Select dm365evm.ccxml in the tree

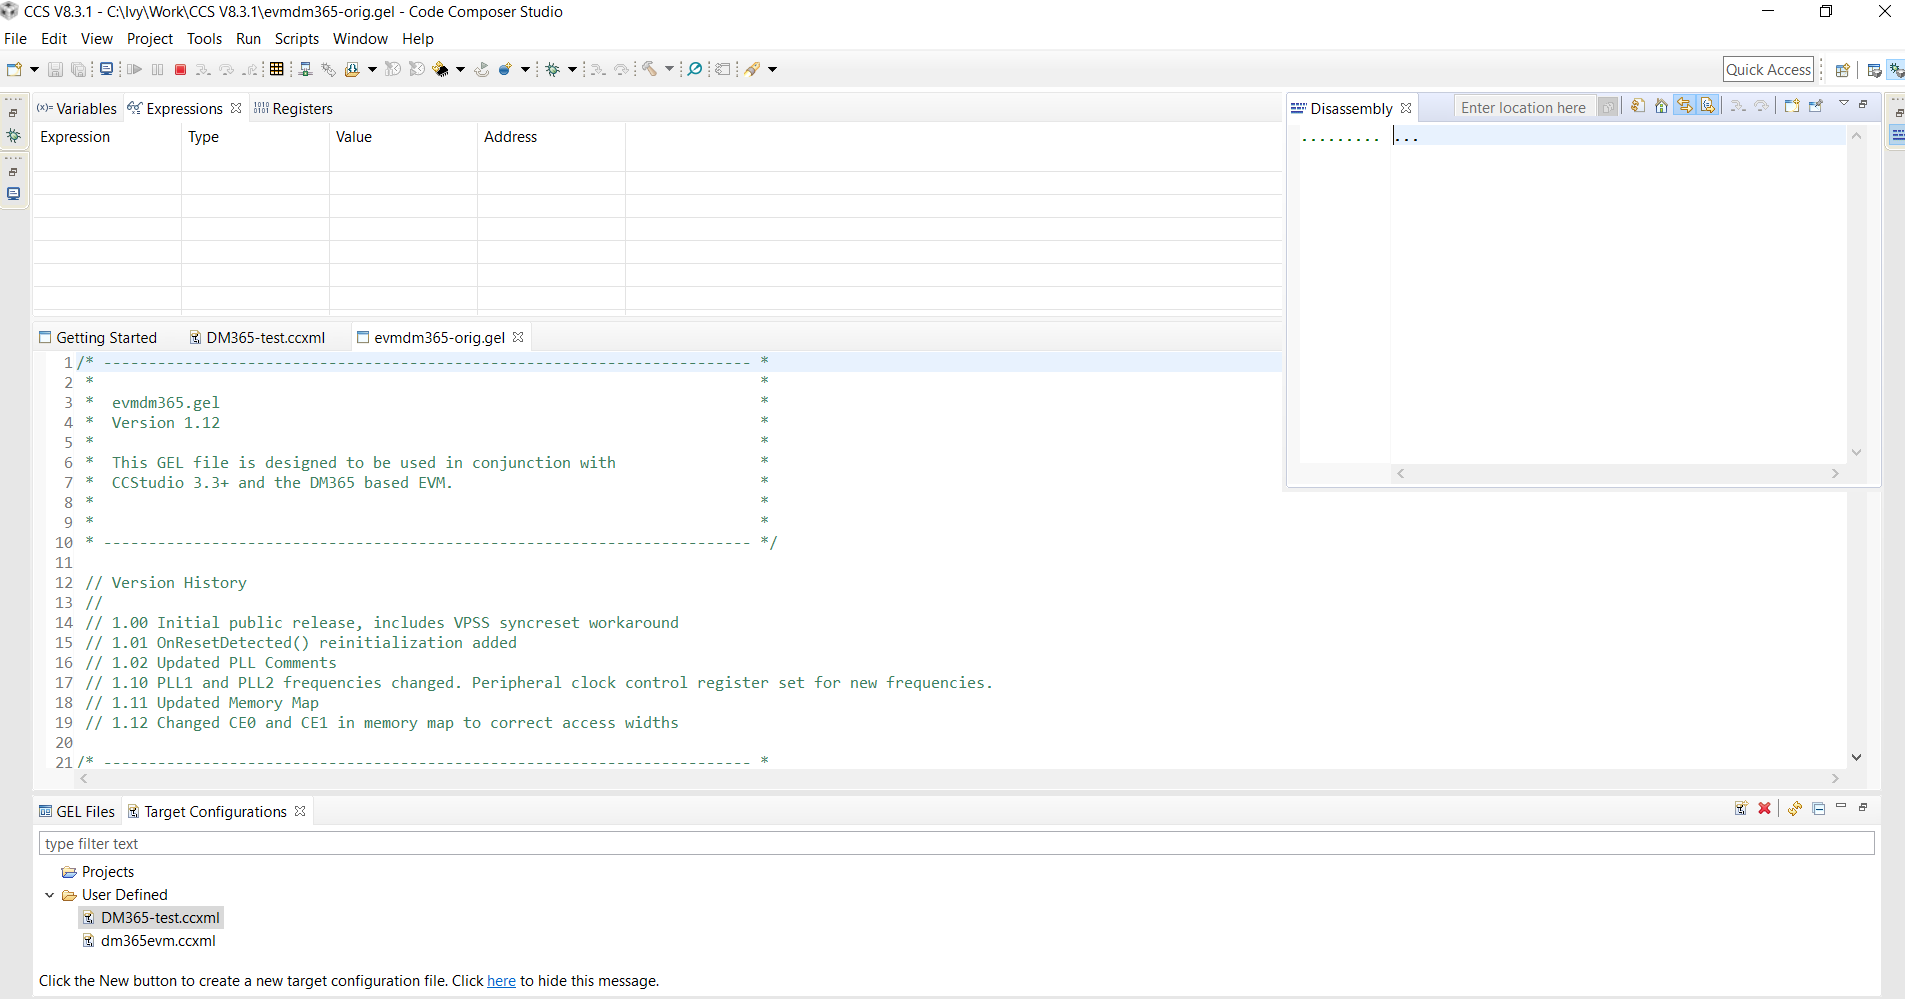click(158, 941)
